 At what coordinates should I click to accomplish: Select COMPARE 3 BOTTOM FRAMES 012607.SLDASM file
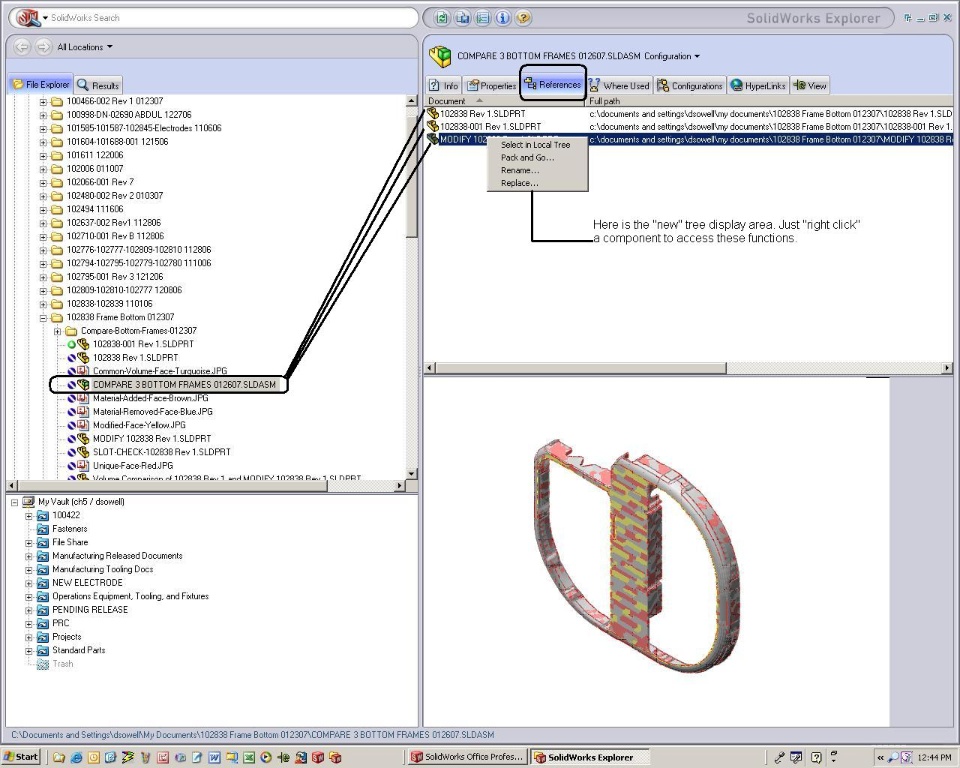(184, 385)
